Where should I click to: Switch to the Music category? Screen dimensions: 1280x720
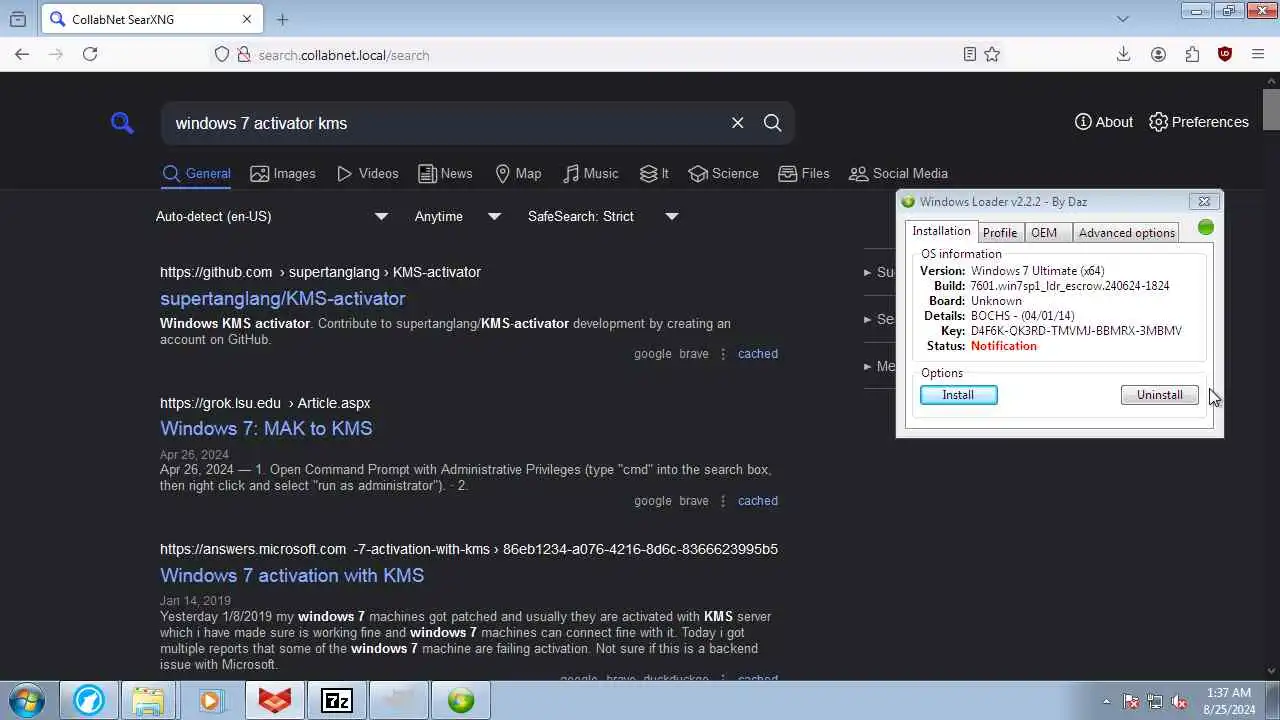pyautogui.click(x=590, y=174)
